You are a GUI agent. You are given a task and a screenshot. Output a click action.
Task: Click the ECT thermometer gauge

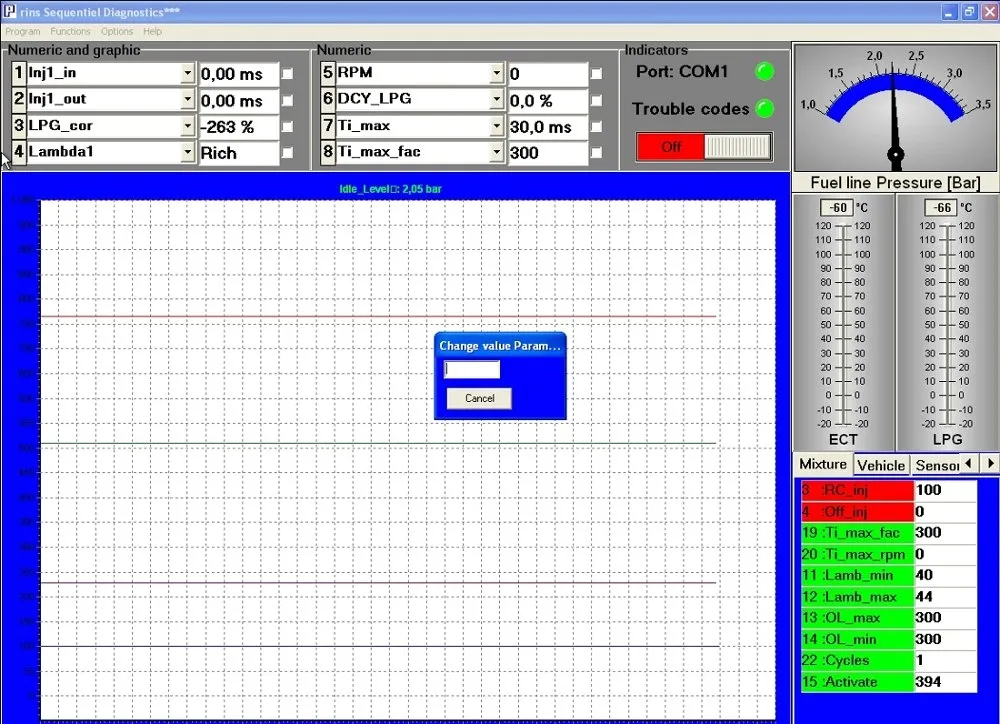pos(843,322)
